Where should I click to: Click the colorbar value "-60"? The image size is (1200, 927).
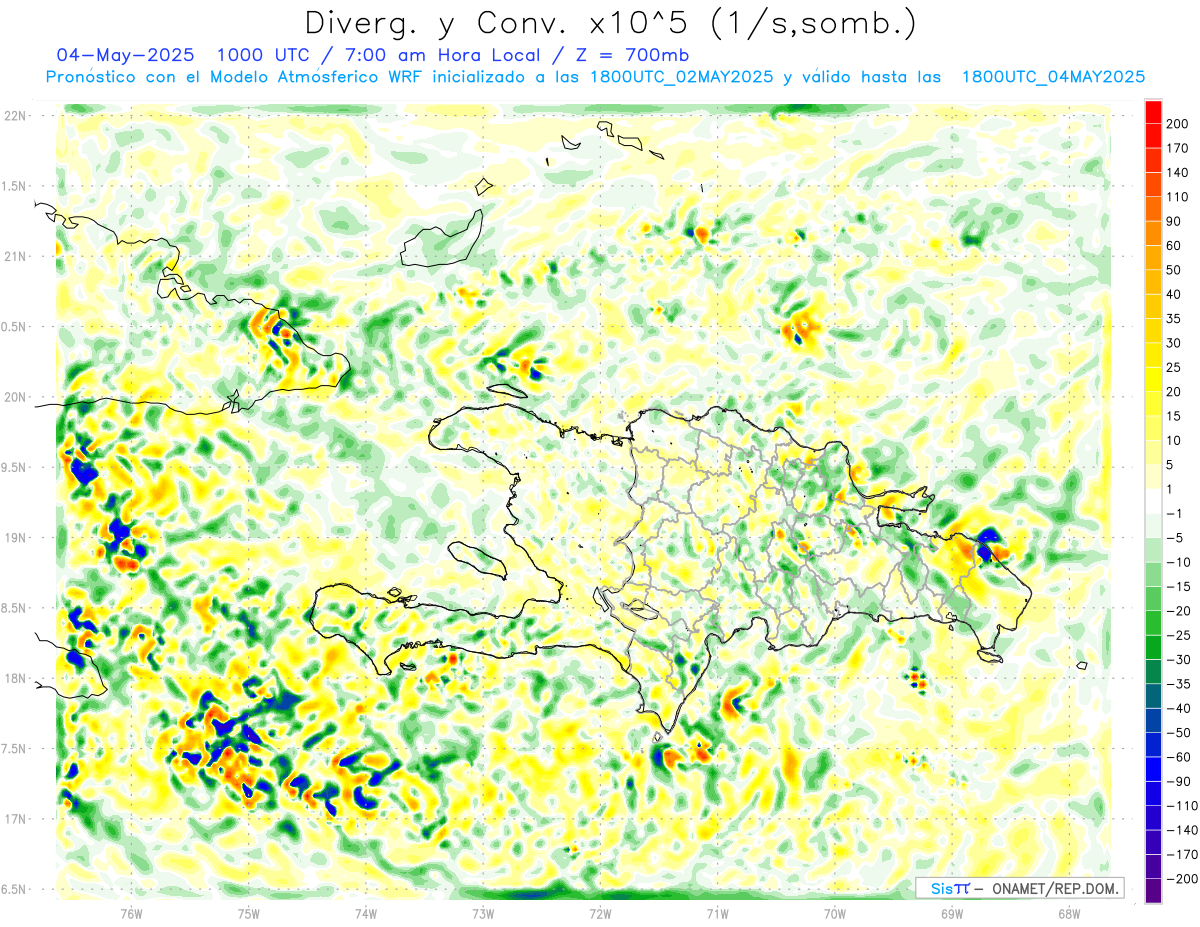coord(1178,756)
